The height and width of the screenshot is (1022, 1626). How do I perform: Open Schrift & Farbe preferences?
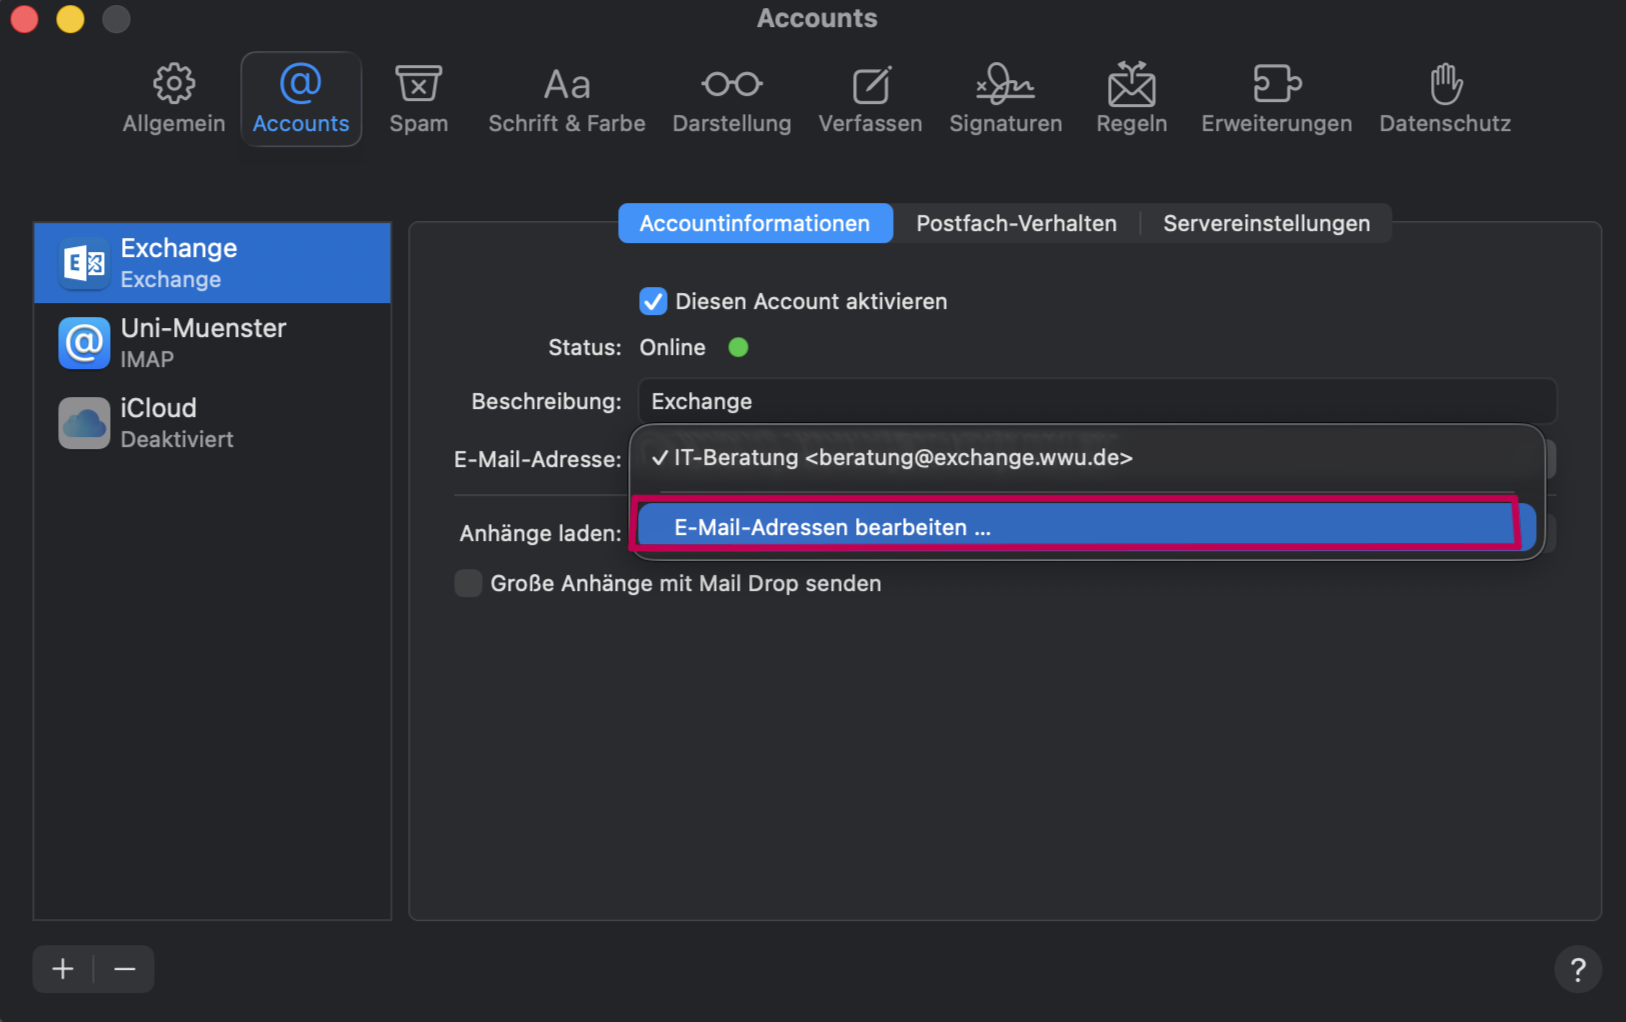click(x=566, y=99)
